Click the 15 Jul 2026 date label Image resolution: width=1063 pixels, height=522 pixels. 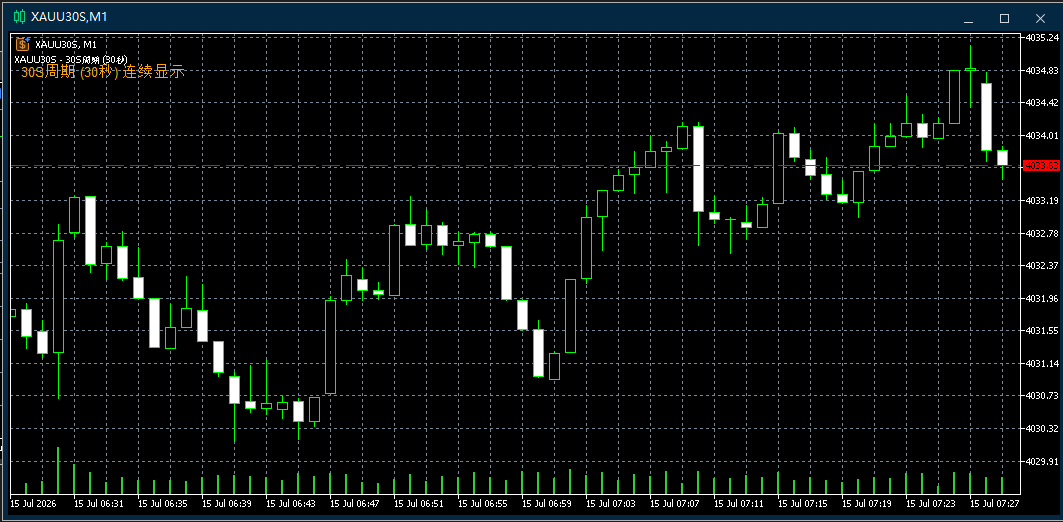point(33,504)
